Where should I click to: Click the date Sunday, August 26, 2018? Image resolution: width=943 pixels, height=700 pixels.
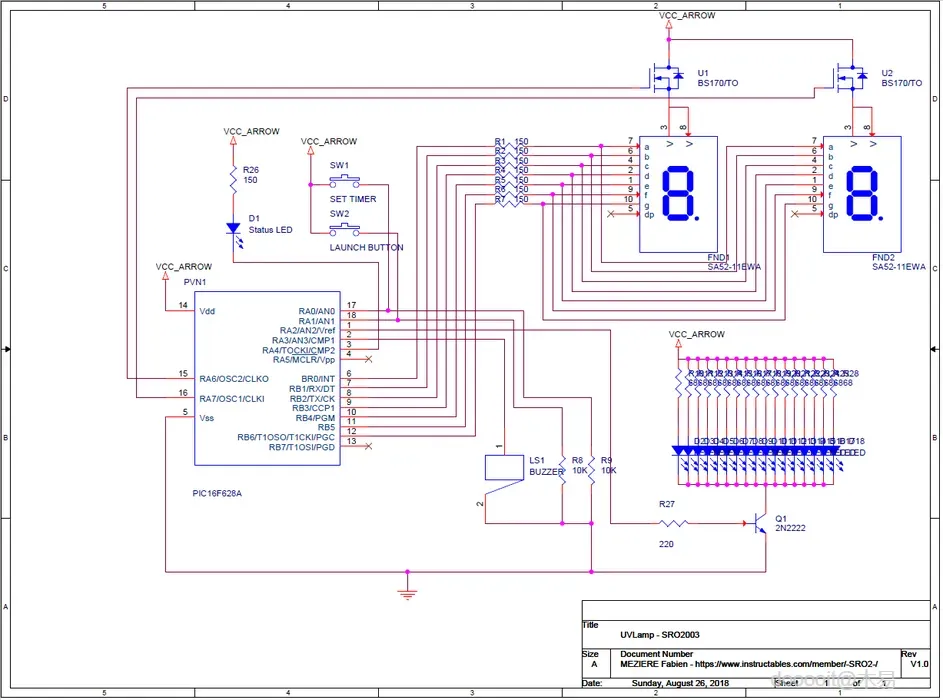click(680, 683)
